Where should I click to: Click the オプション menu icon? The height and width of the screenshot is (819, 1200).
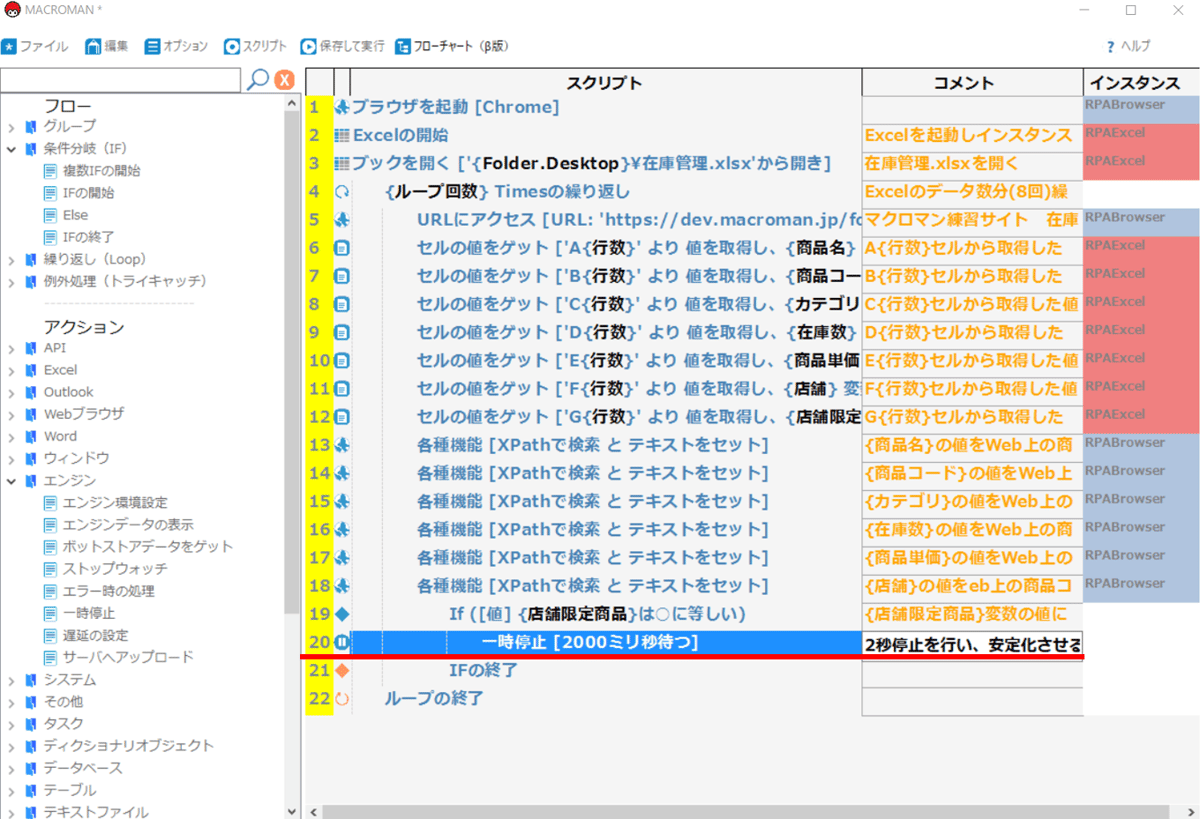pyautogui.click(x=152, y=46)
